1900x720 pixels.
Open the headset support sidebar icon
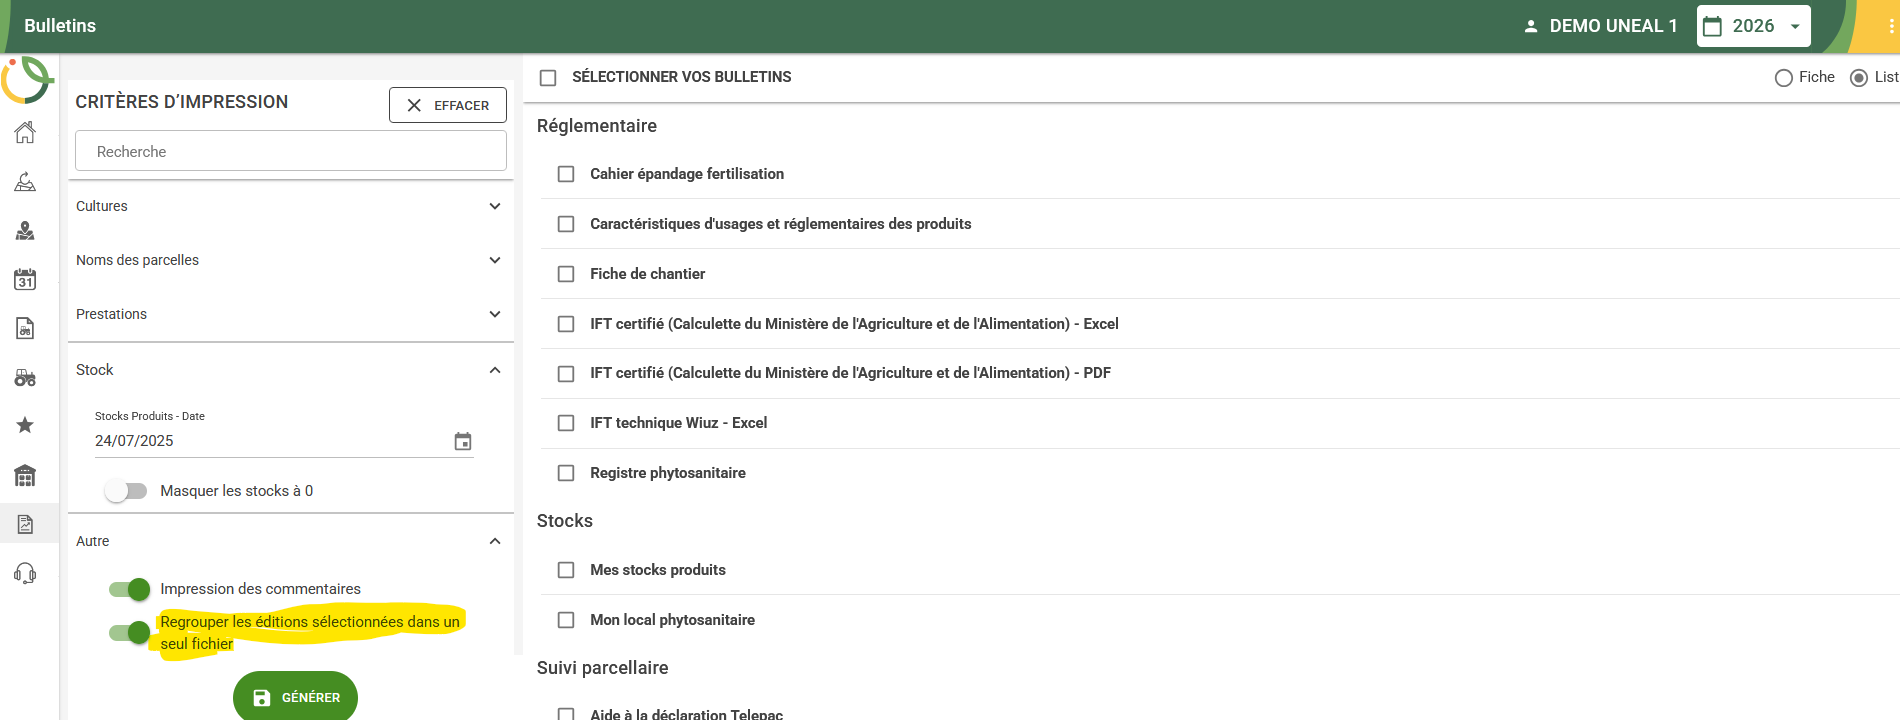[25, 573]
